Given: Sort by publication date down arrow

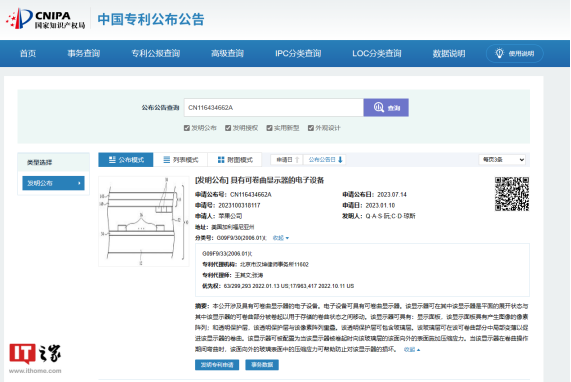Looking at the screenshot, I should (x=340, y=160).
